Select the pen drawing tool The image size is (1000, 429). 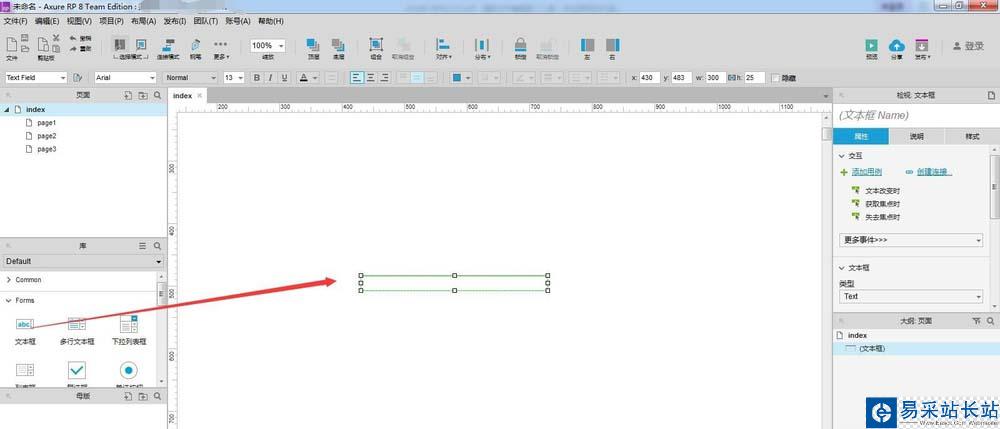[195, 45]
